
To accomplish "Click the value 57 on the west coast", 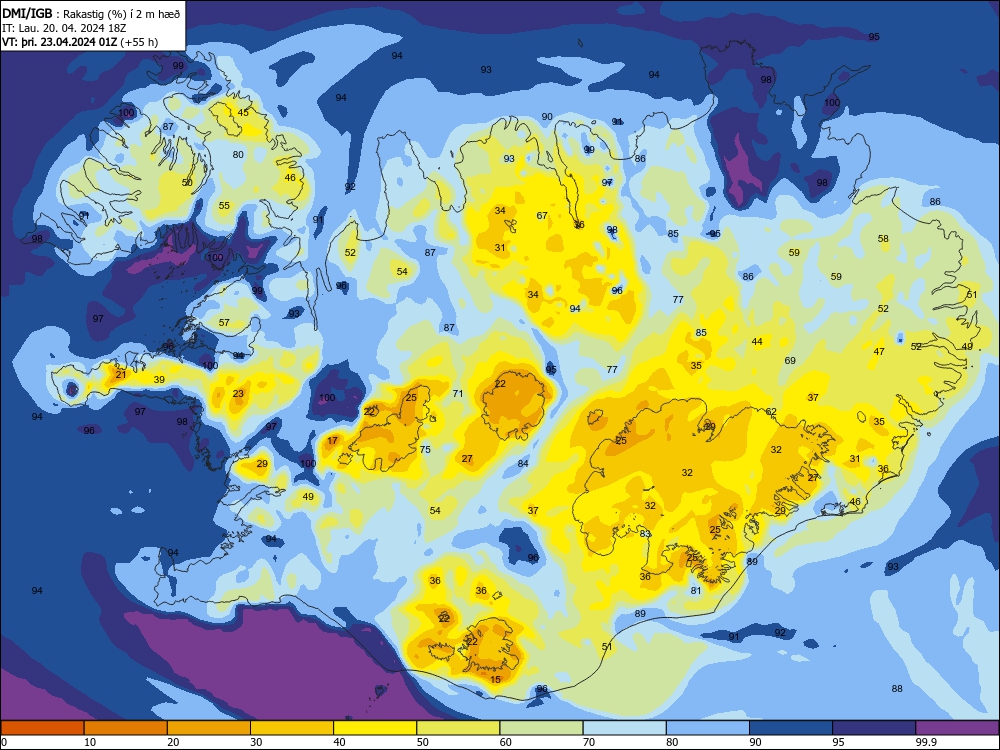I will pos(224,323).
